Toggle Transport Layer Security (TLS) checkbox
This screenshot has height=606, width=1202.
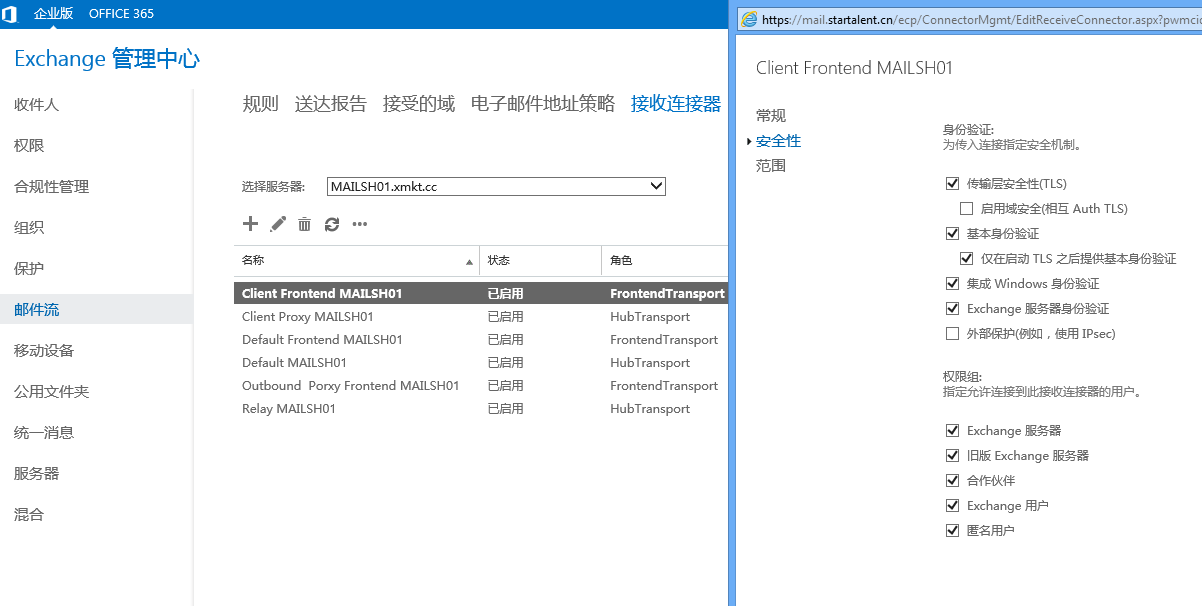tap(952, 184)
